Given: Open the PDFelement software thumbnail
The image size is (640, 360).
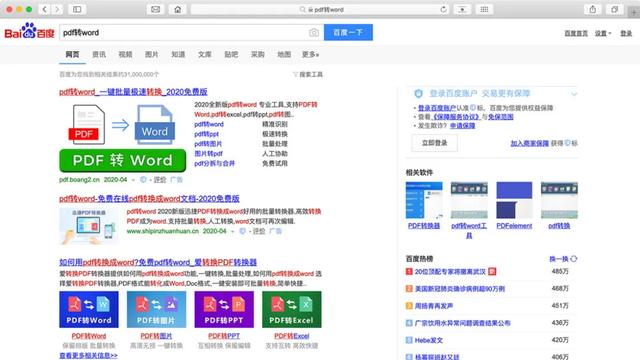Looking at the screenshot, I should coord(514,200).
